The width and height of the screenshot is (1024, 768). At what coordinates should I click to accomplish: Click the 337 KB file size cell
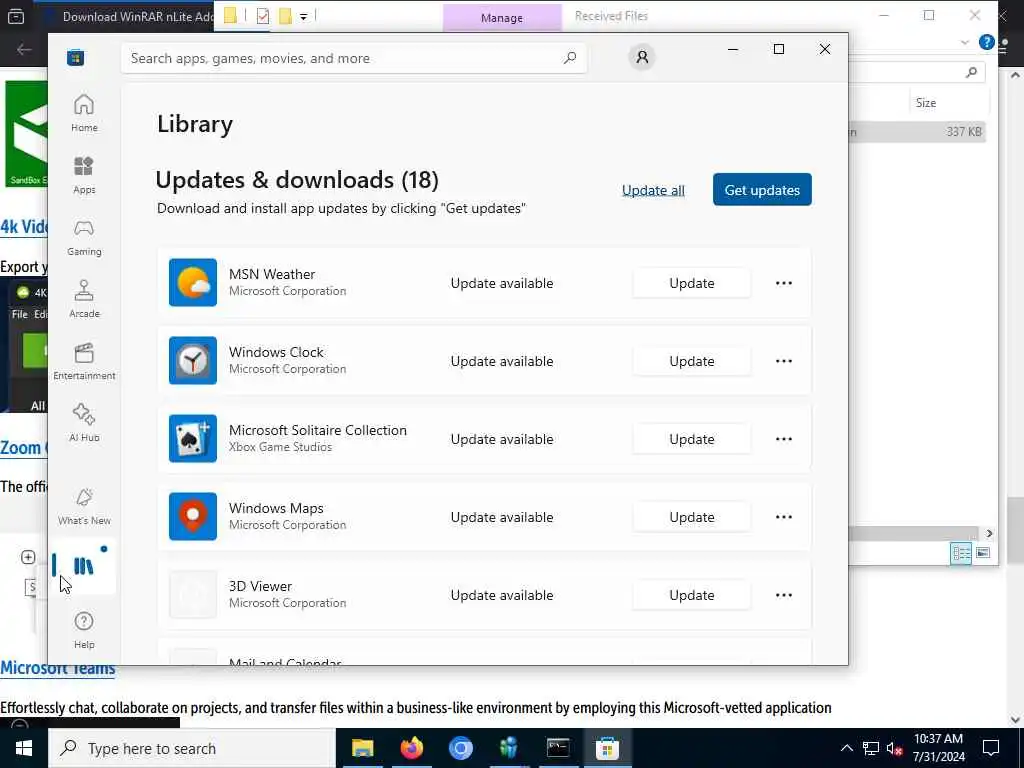[x=964, y=132]
